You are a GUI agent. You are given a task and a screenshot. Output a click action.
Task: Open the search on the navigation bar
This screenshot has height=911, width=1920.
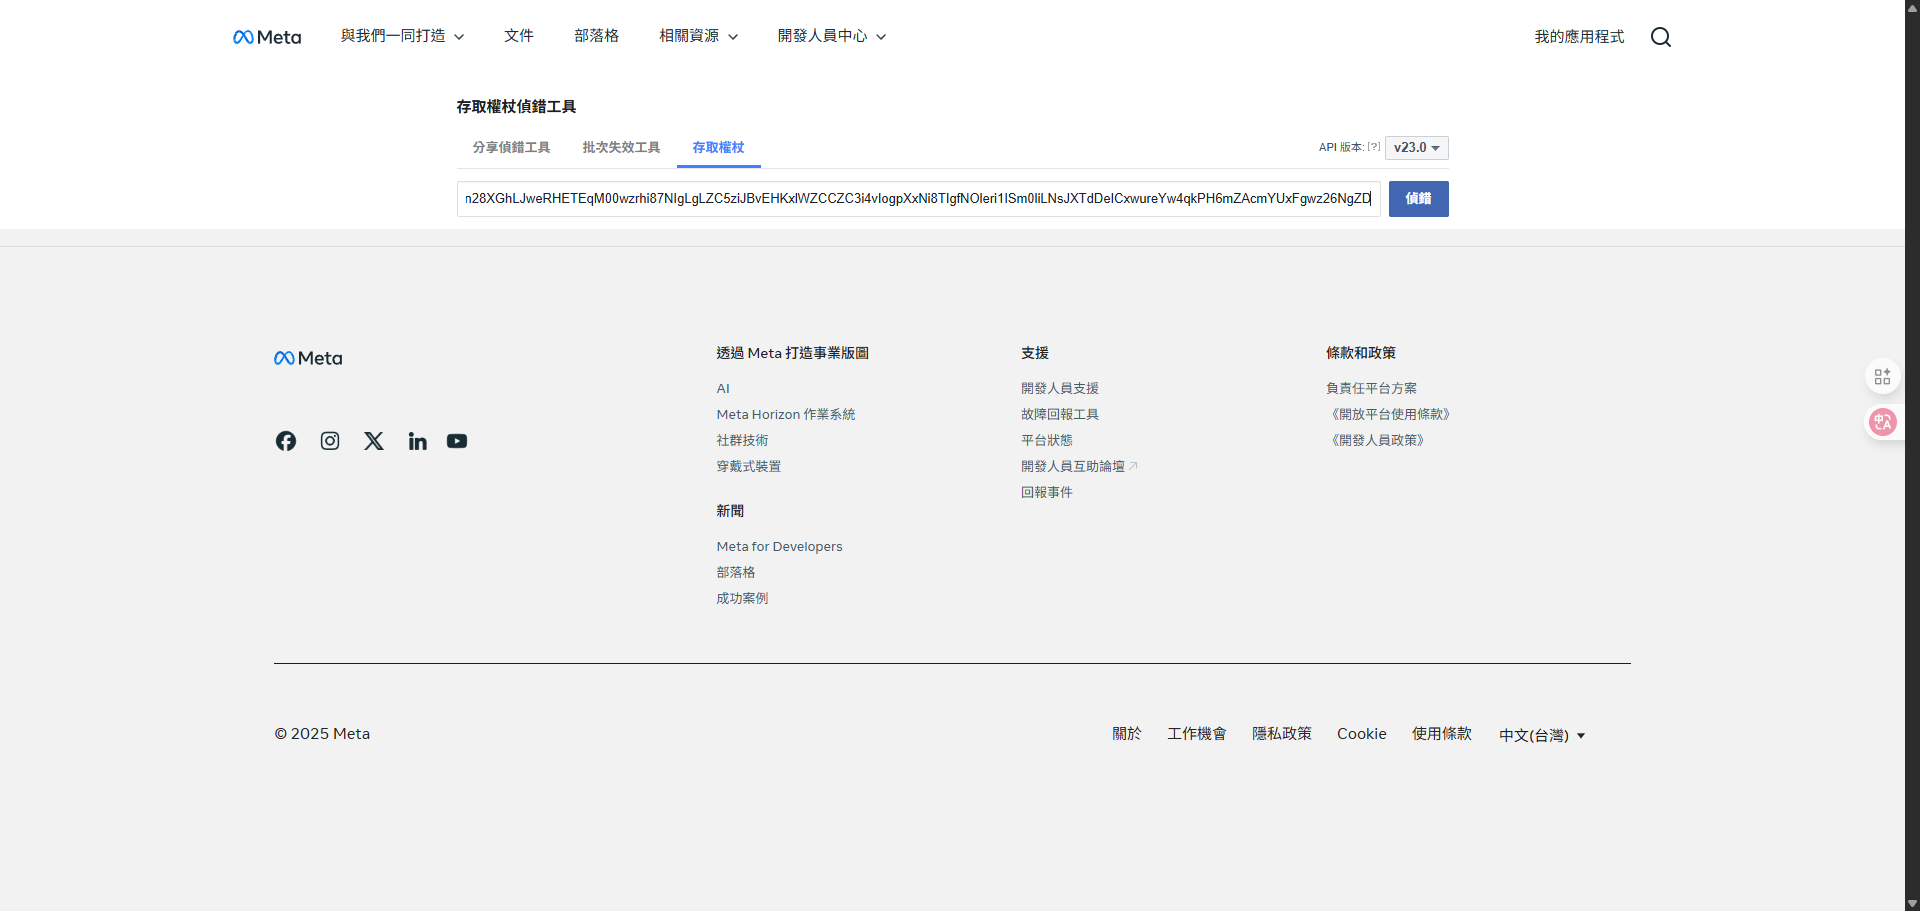(x=1660, y=36)
